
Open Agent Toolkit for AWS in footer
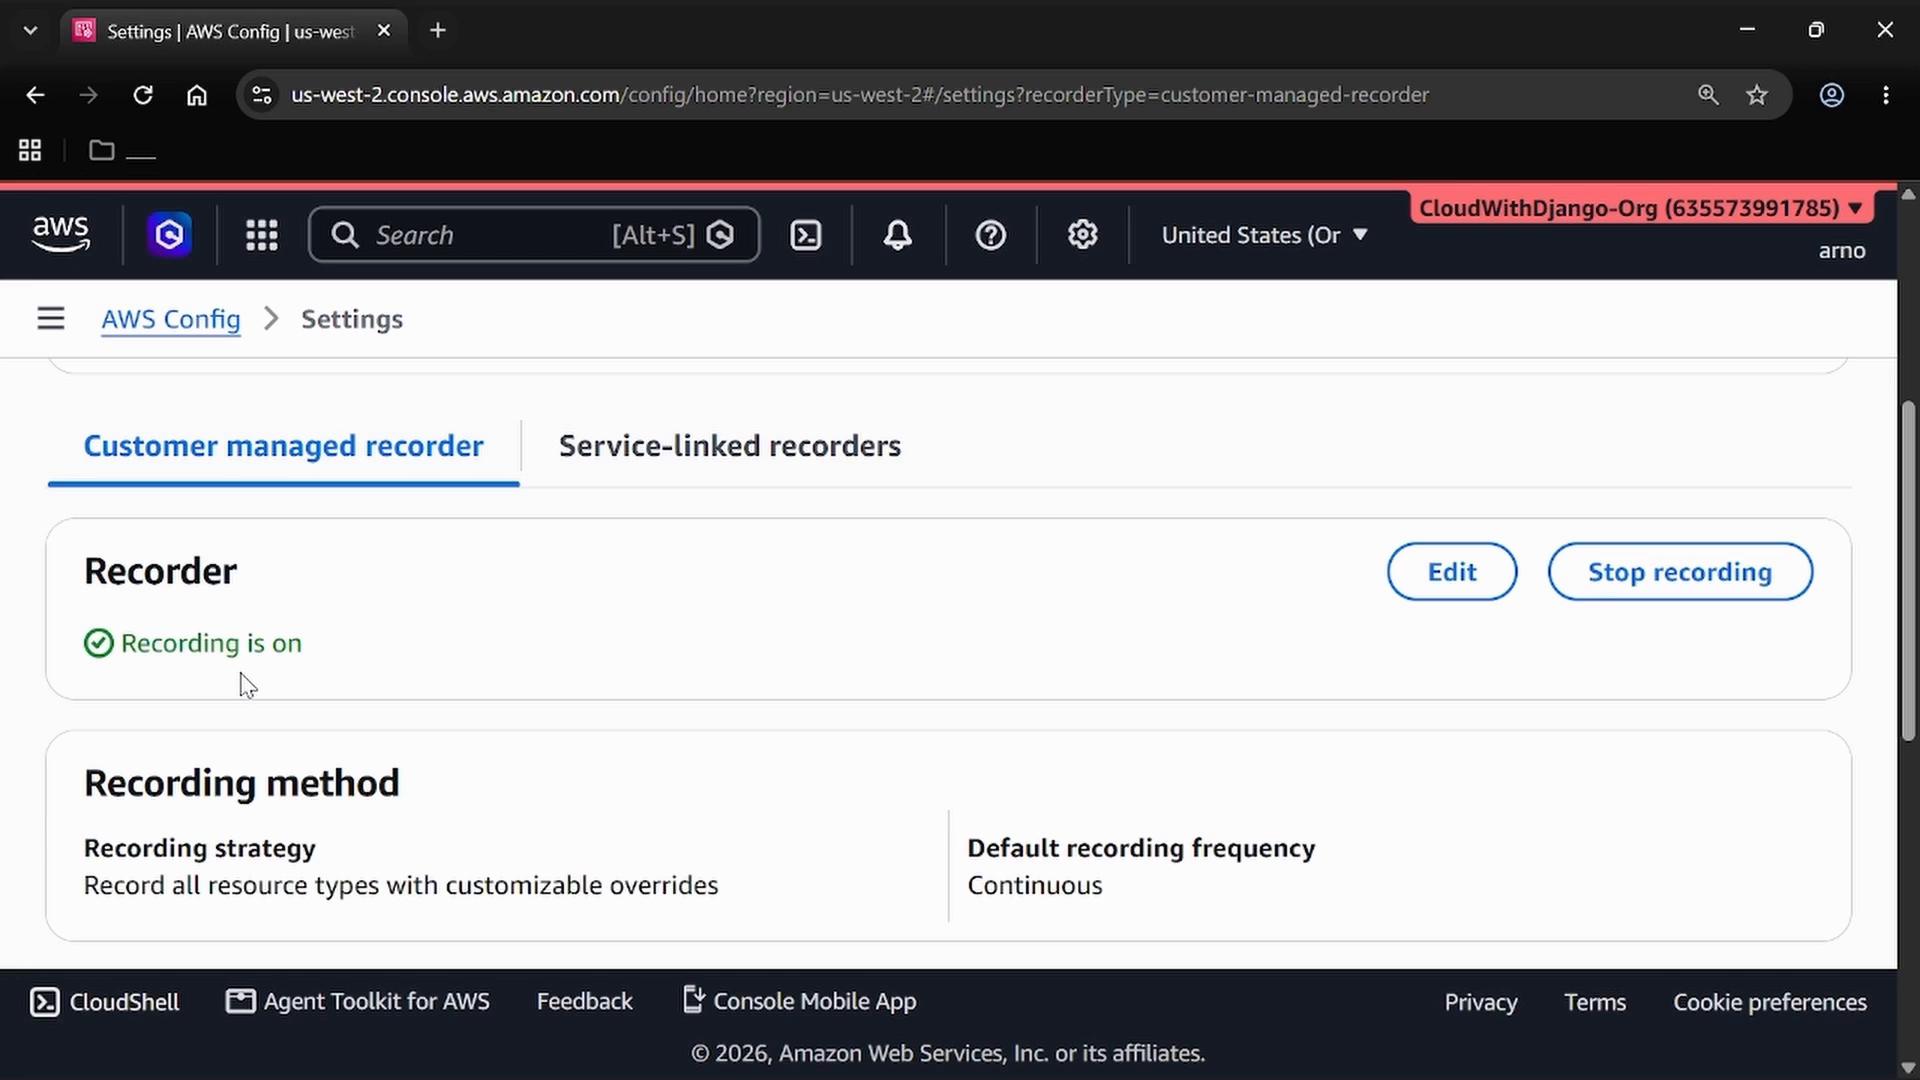(358, 1001)
